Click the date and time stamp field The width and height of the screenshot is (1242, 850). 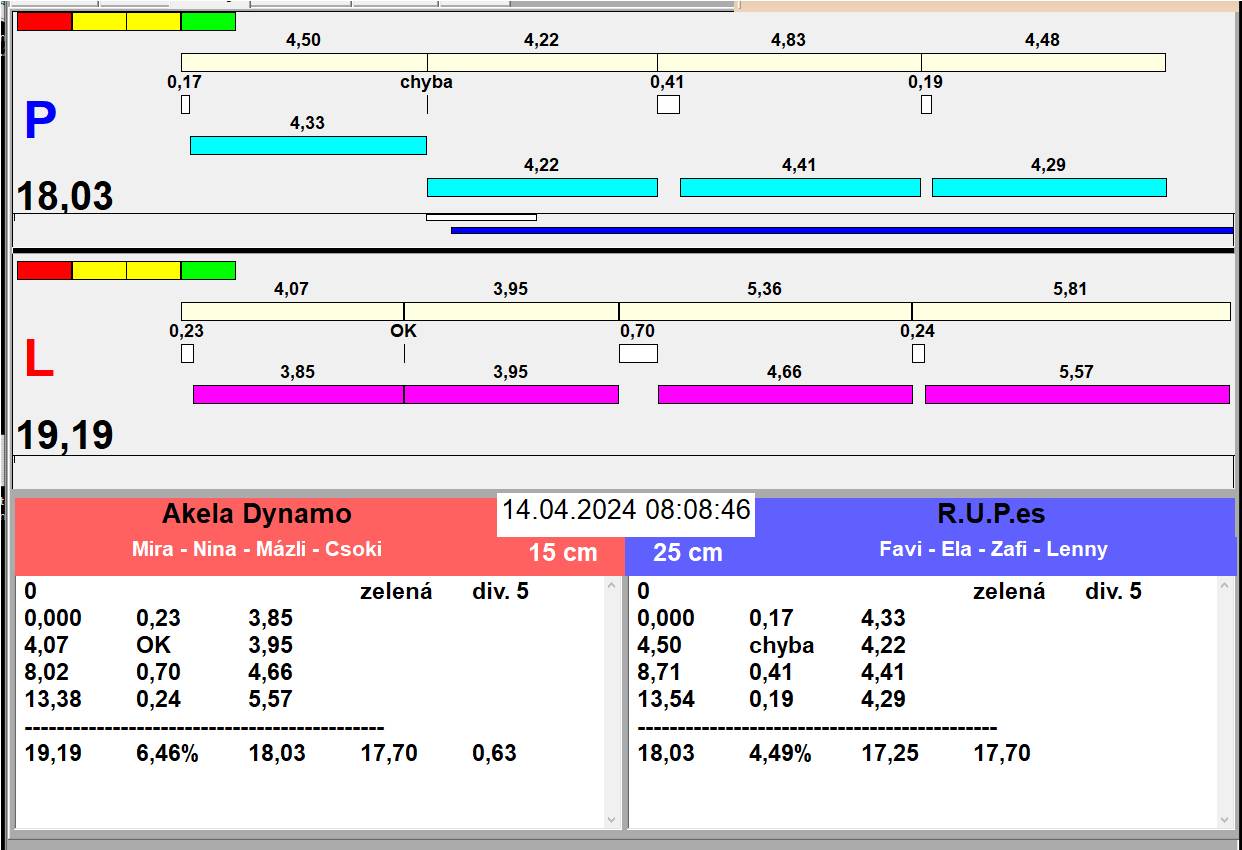point(626,510)
